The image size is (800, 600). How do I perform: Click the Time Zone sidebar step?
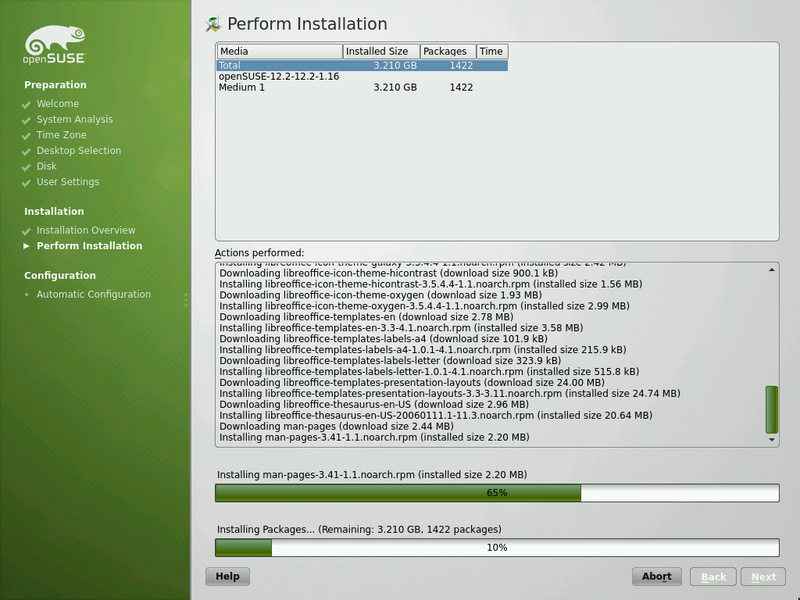(x=61, y=135)
